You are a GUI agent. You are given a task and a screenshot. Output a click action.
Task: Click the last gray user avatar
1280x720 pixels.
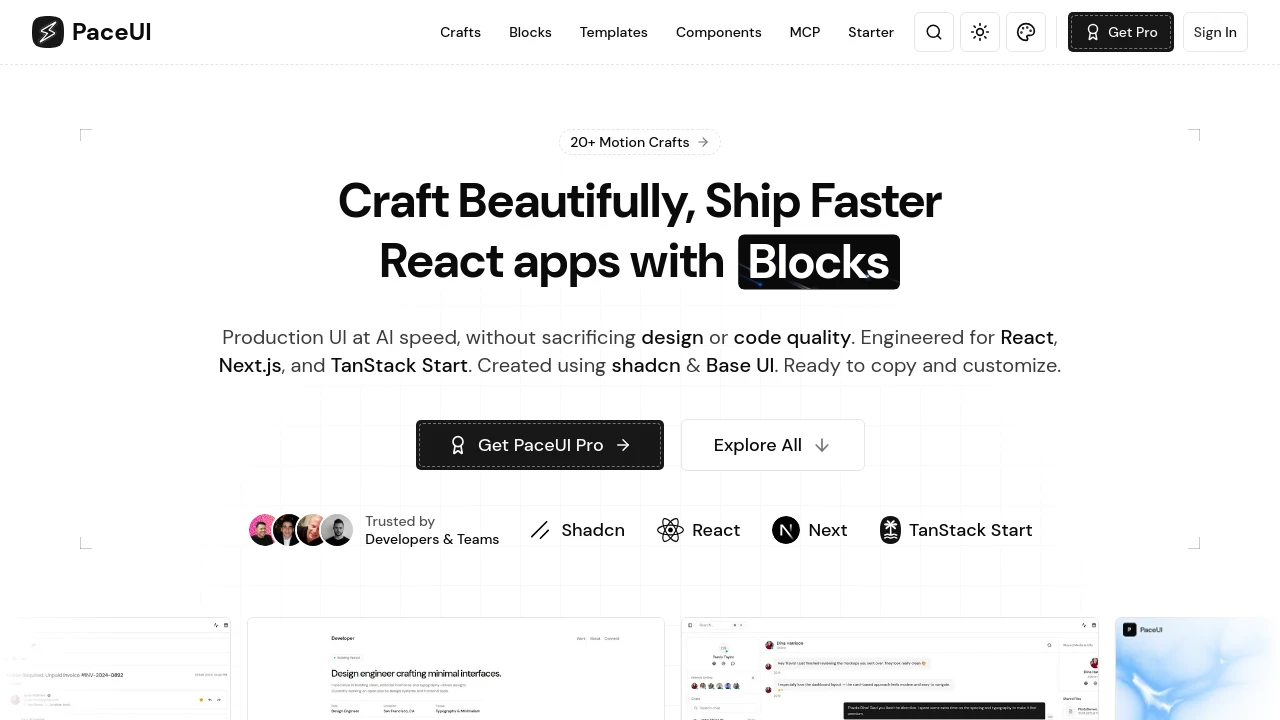pos(338,530)
